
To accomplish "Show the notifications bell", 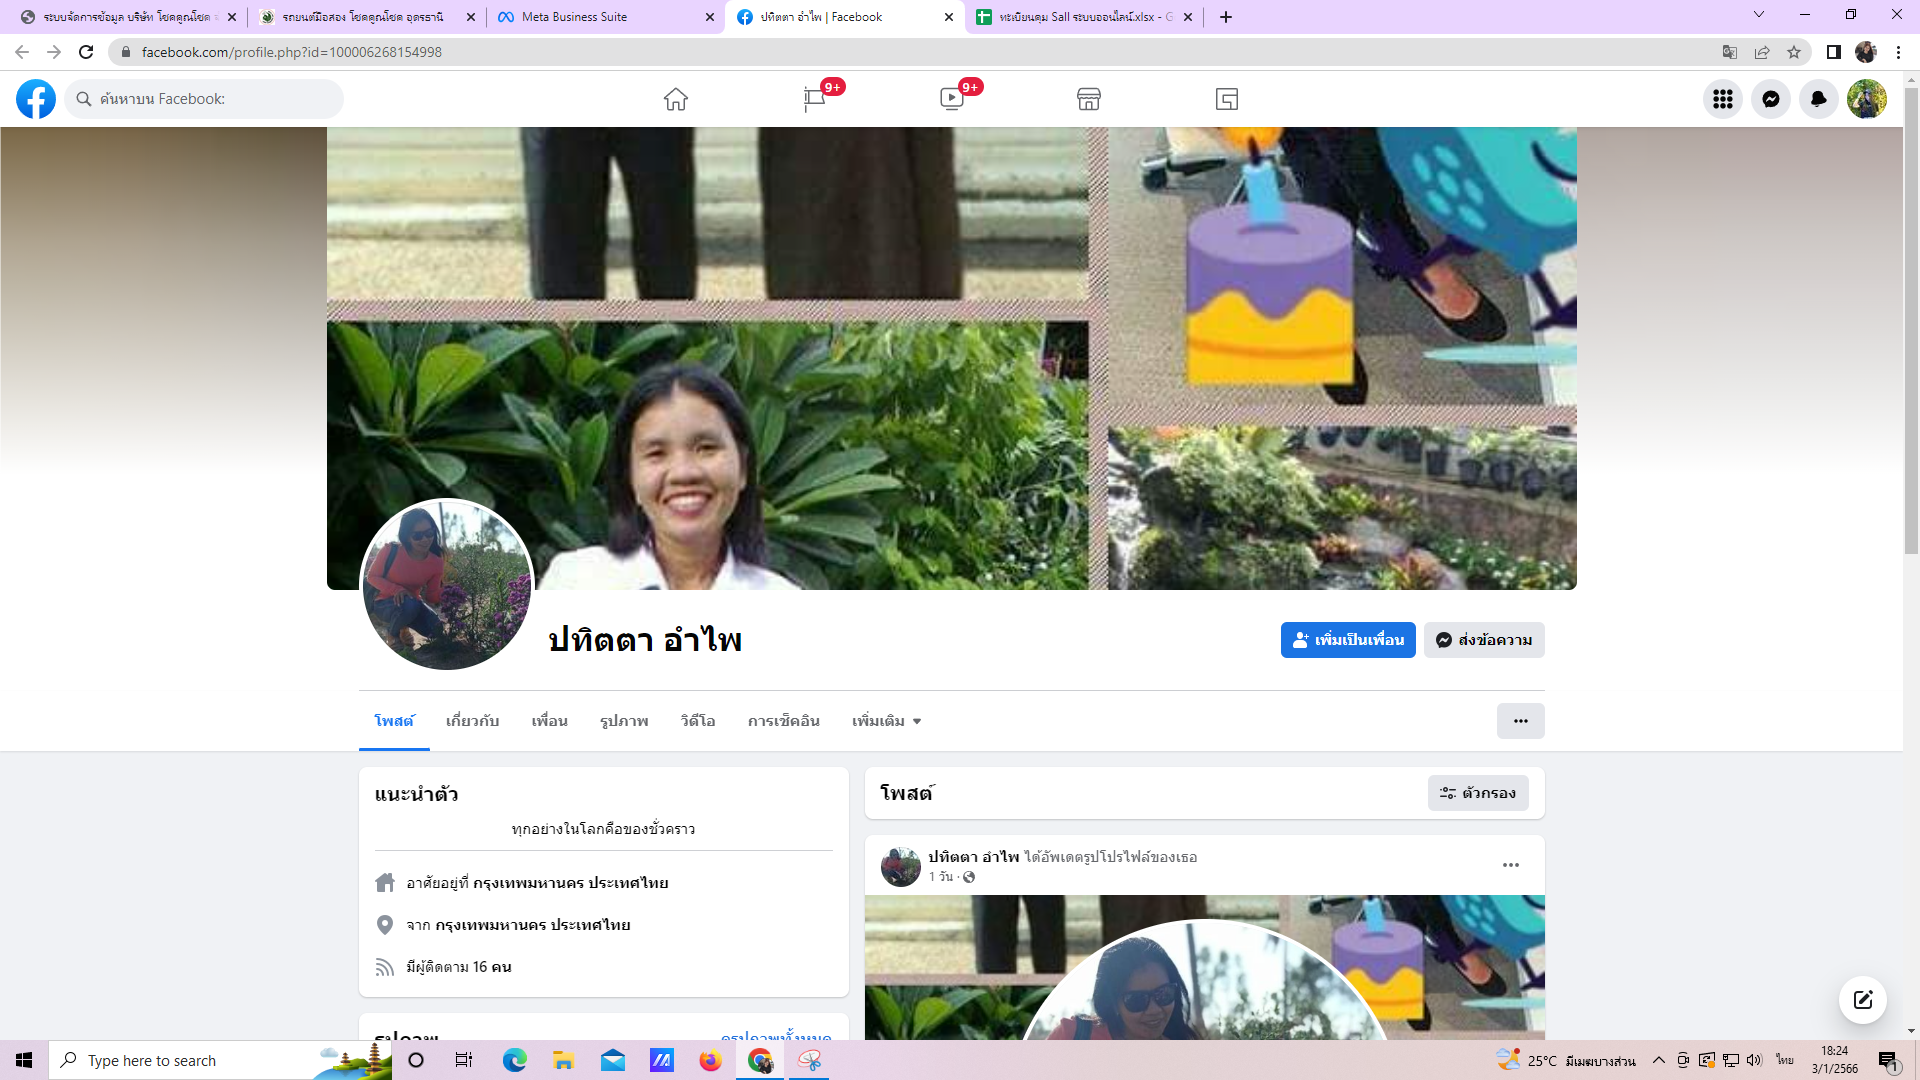I will click(1819, 99).
